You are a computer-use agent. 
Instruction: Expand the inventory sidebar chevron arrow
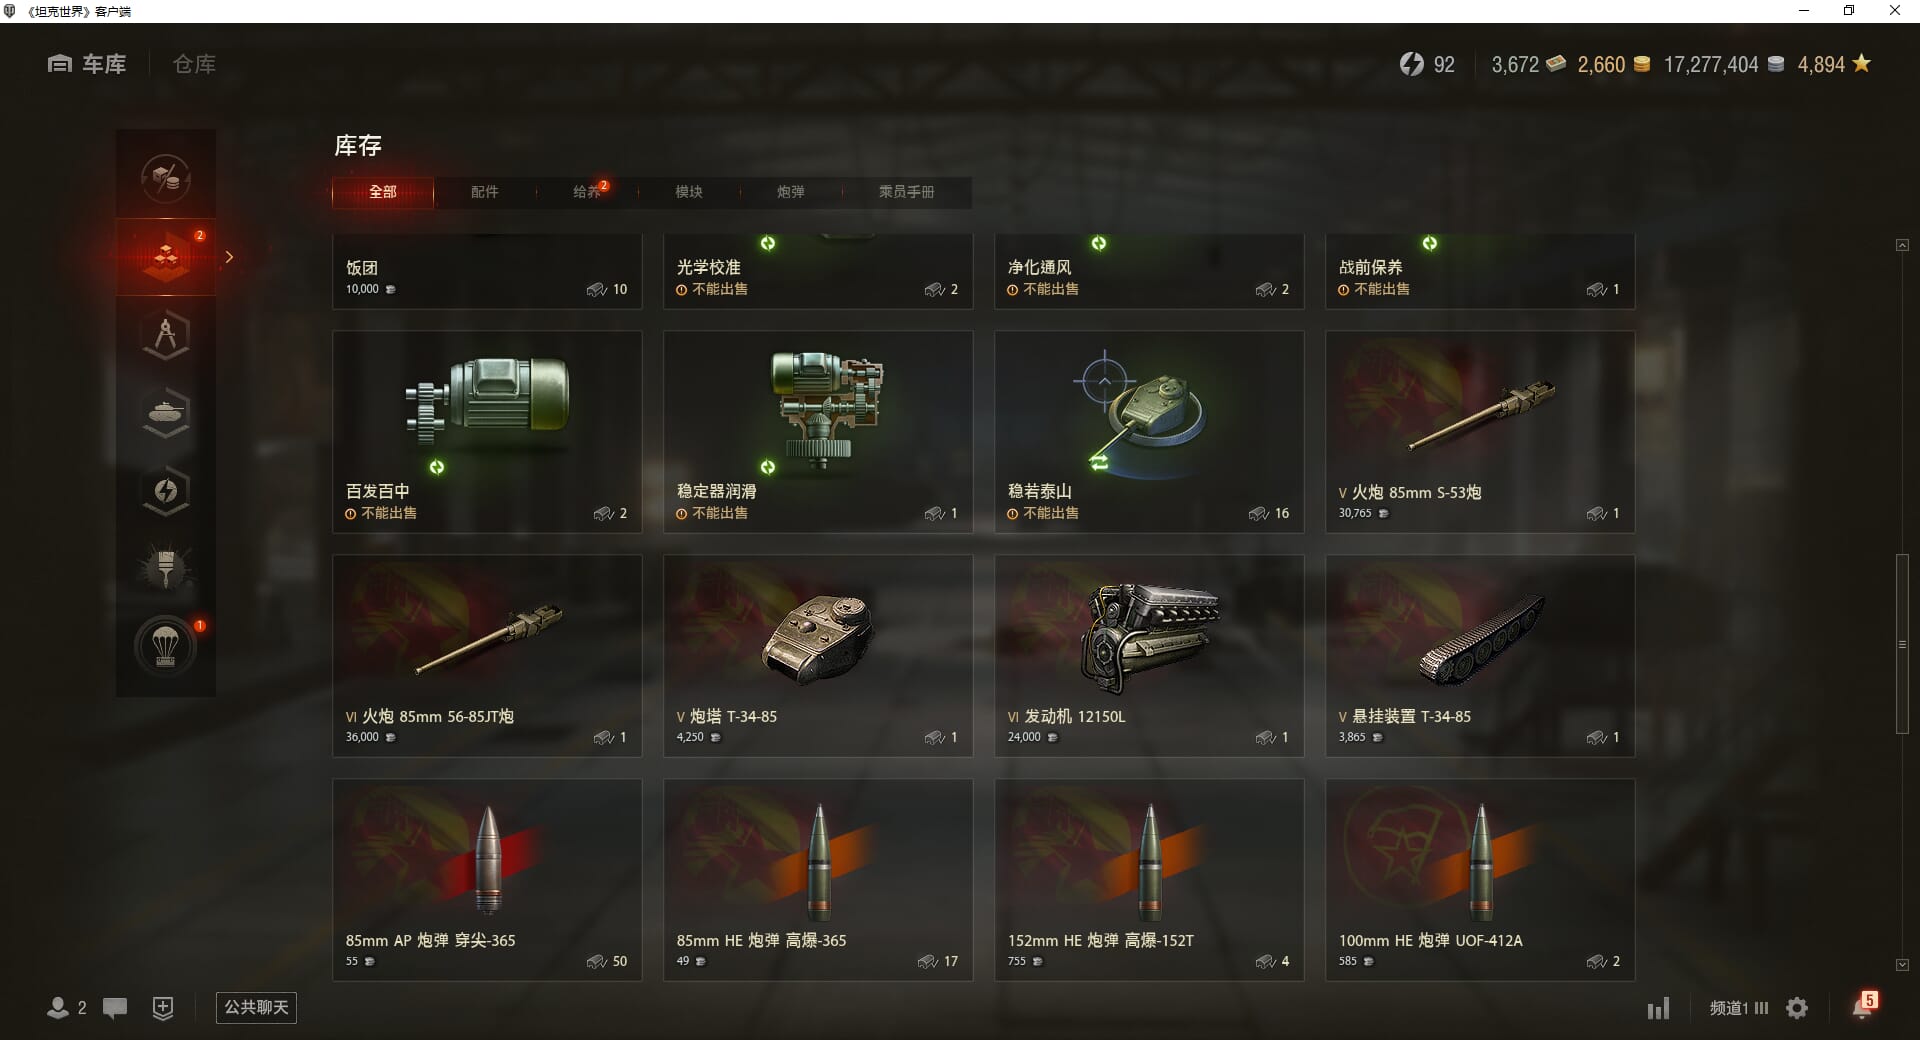[x=229, y=257]
